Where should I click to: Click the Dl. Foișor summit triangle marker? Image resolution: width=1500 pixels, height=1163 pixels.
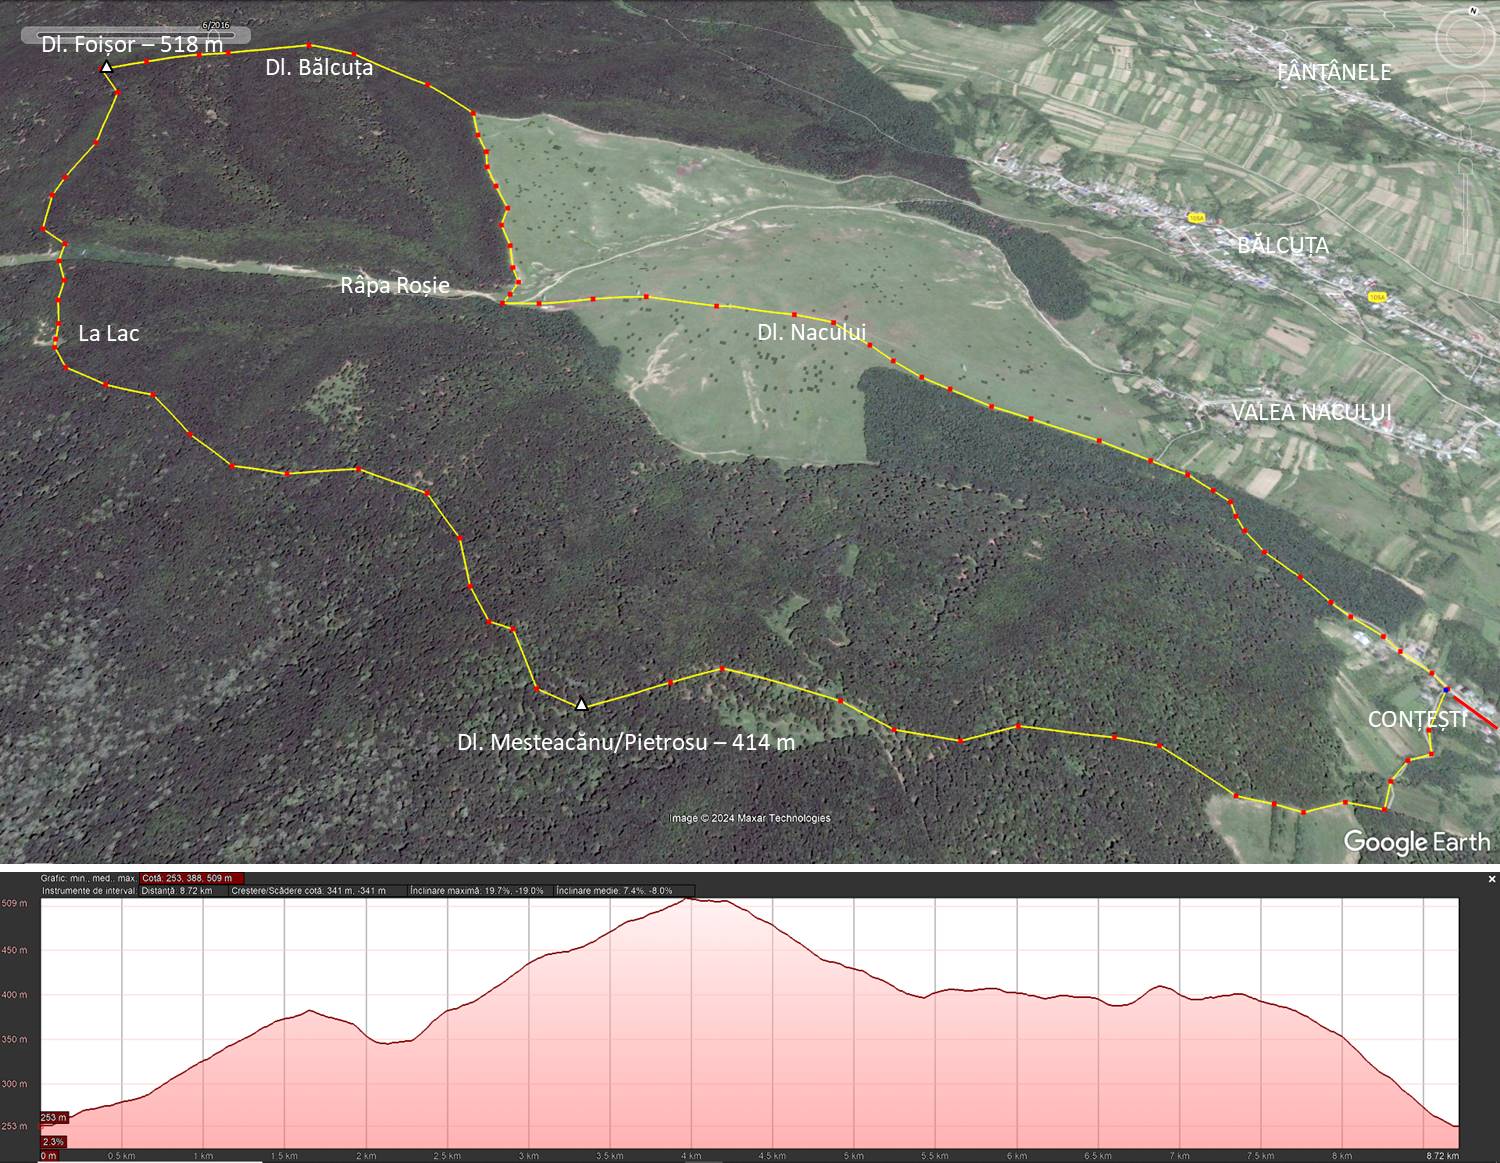[106, 67]
